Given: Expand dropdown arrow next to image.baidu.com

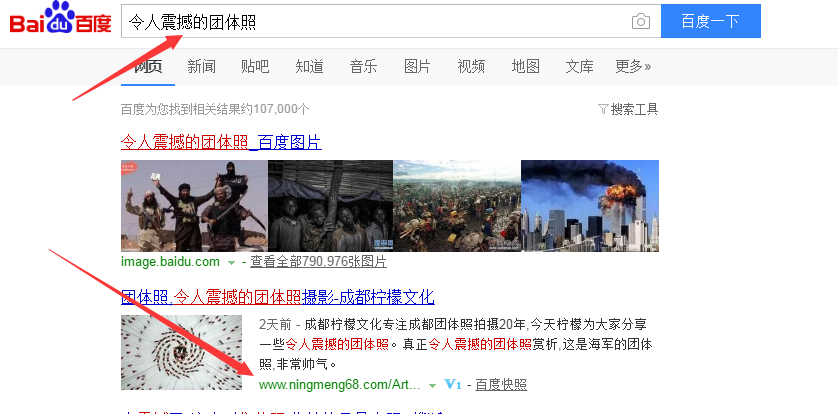Looking at the screenshot, I should tap(231, 263).
